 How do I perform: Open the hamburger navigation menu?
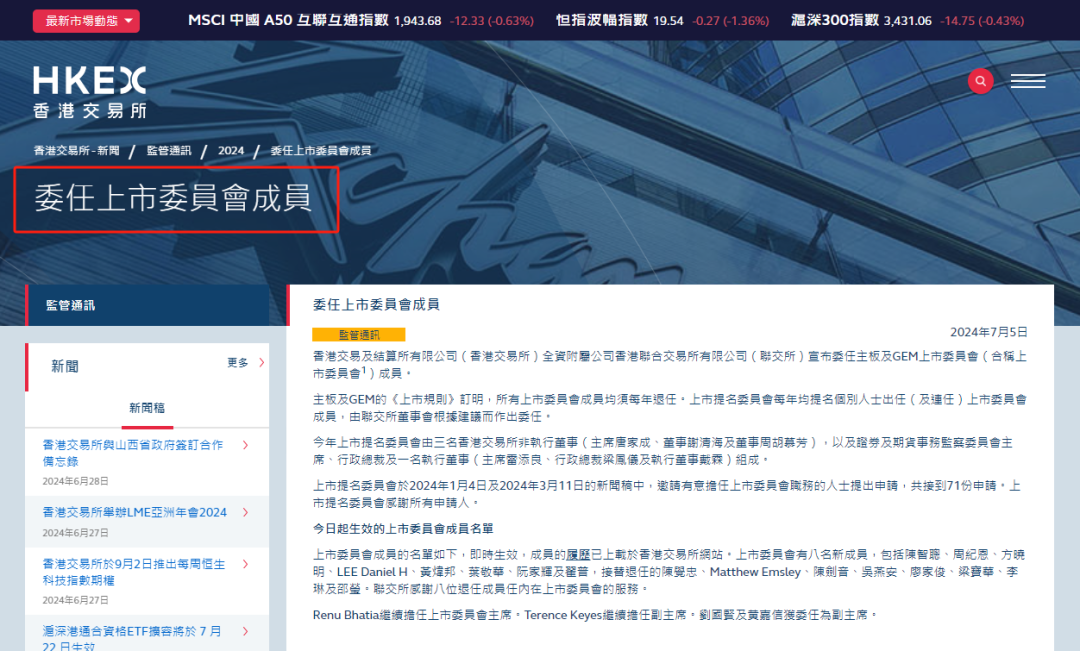coord(1028,81)
